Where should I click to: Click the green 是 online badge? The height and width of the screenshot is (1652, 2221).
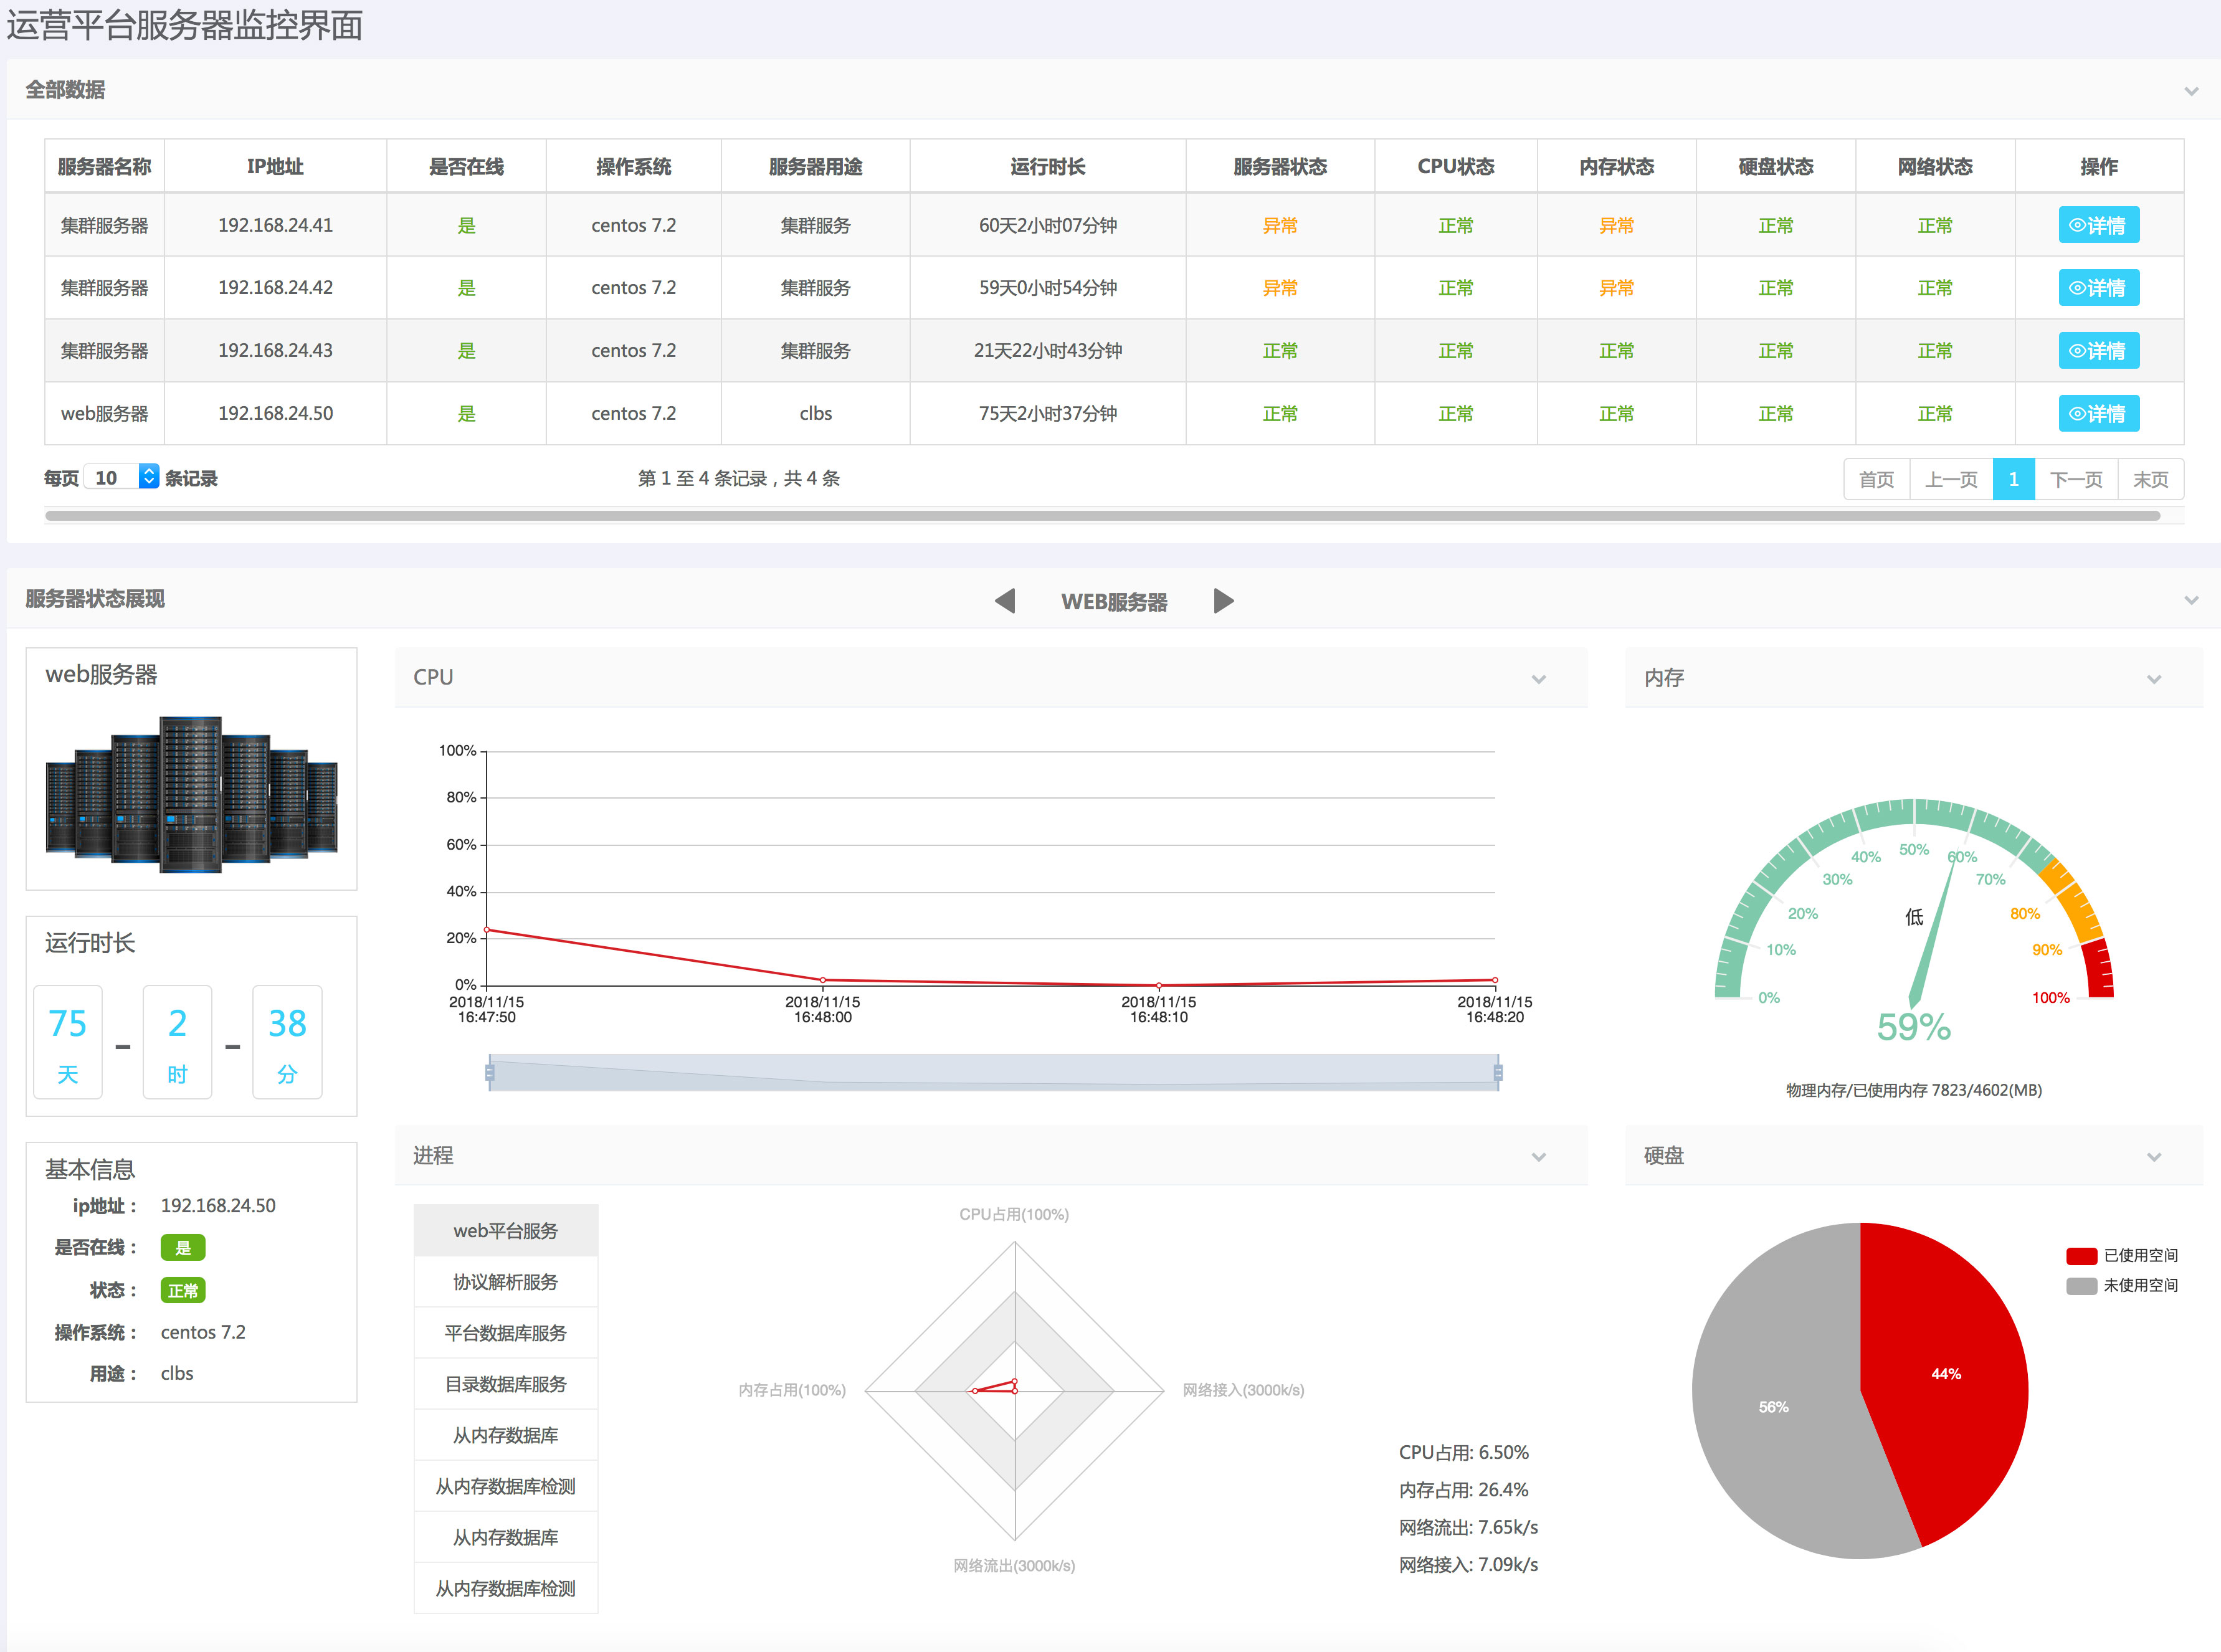(183, 1248)
